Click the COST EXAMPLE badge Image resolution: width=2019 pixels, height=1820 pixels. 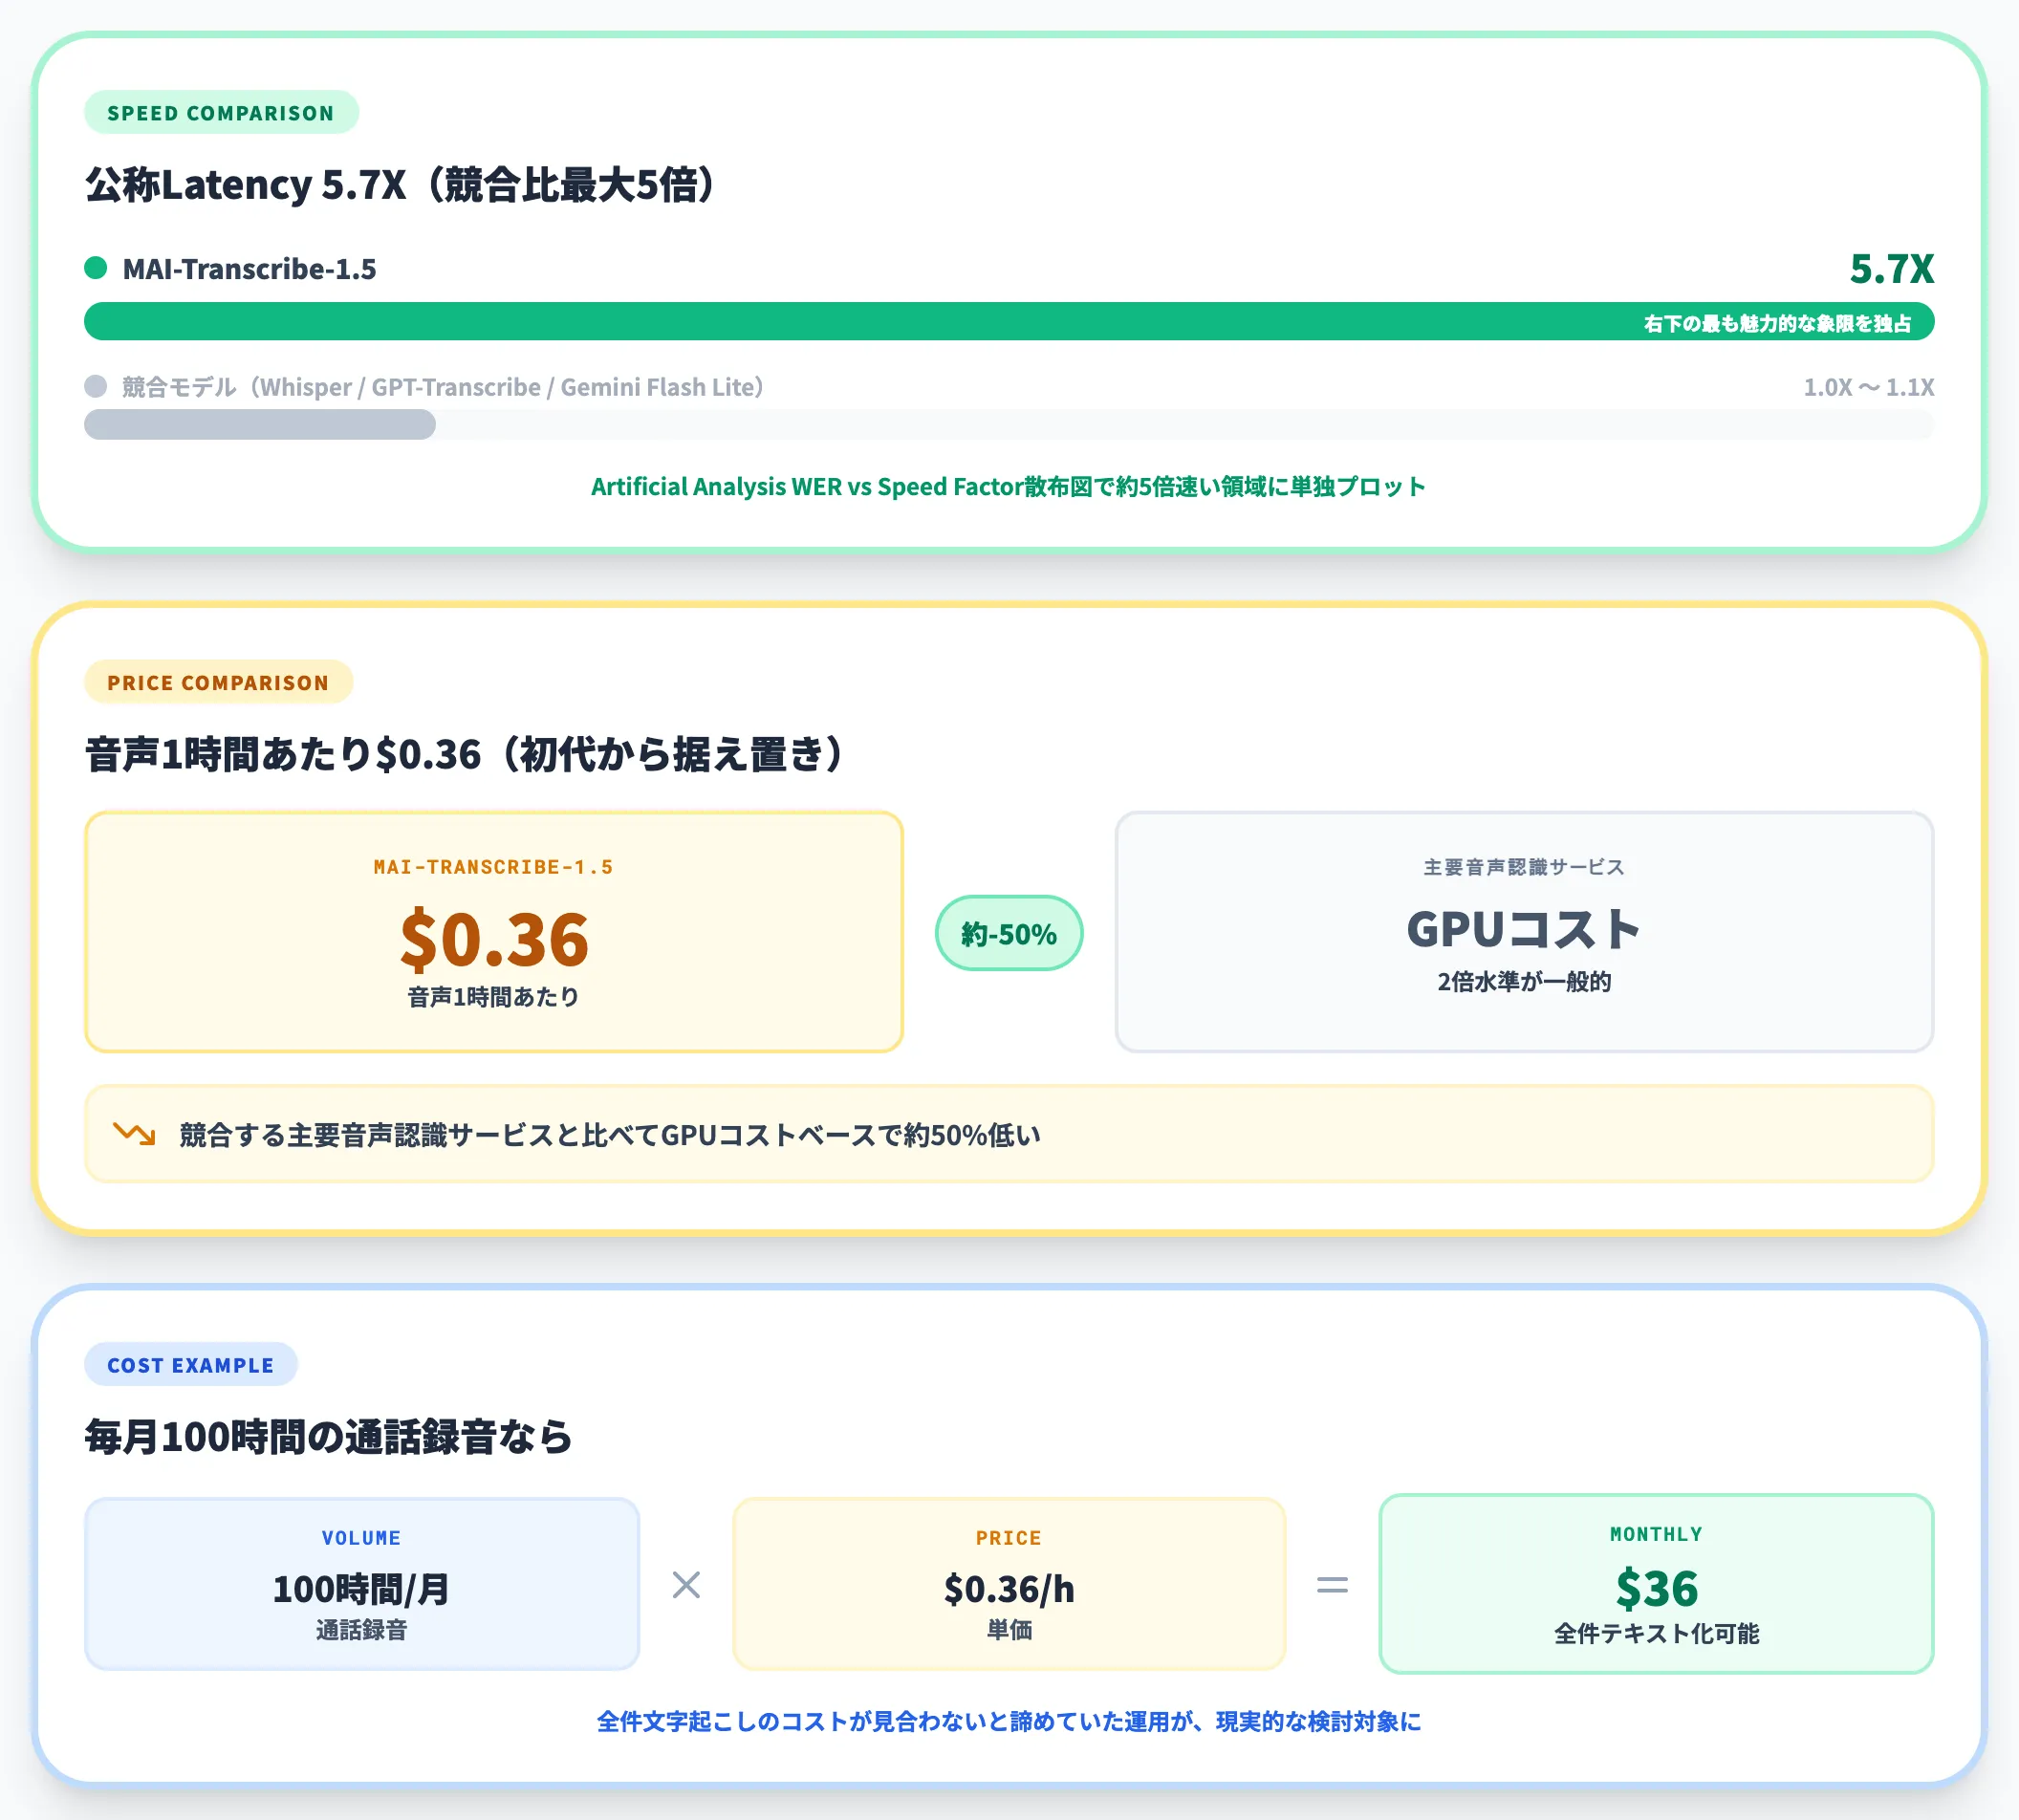pos(190,1365)
